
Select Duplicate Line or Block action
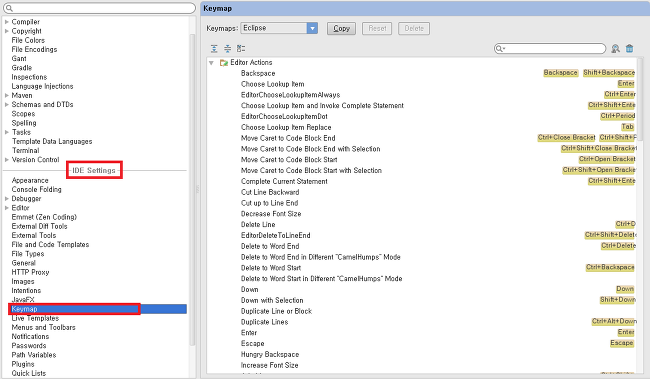[x=423, y=311]
